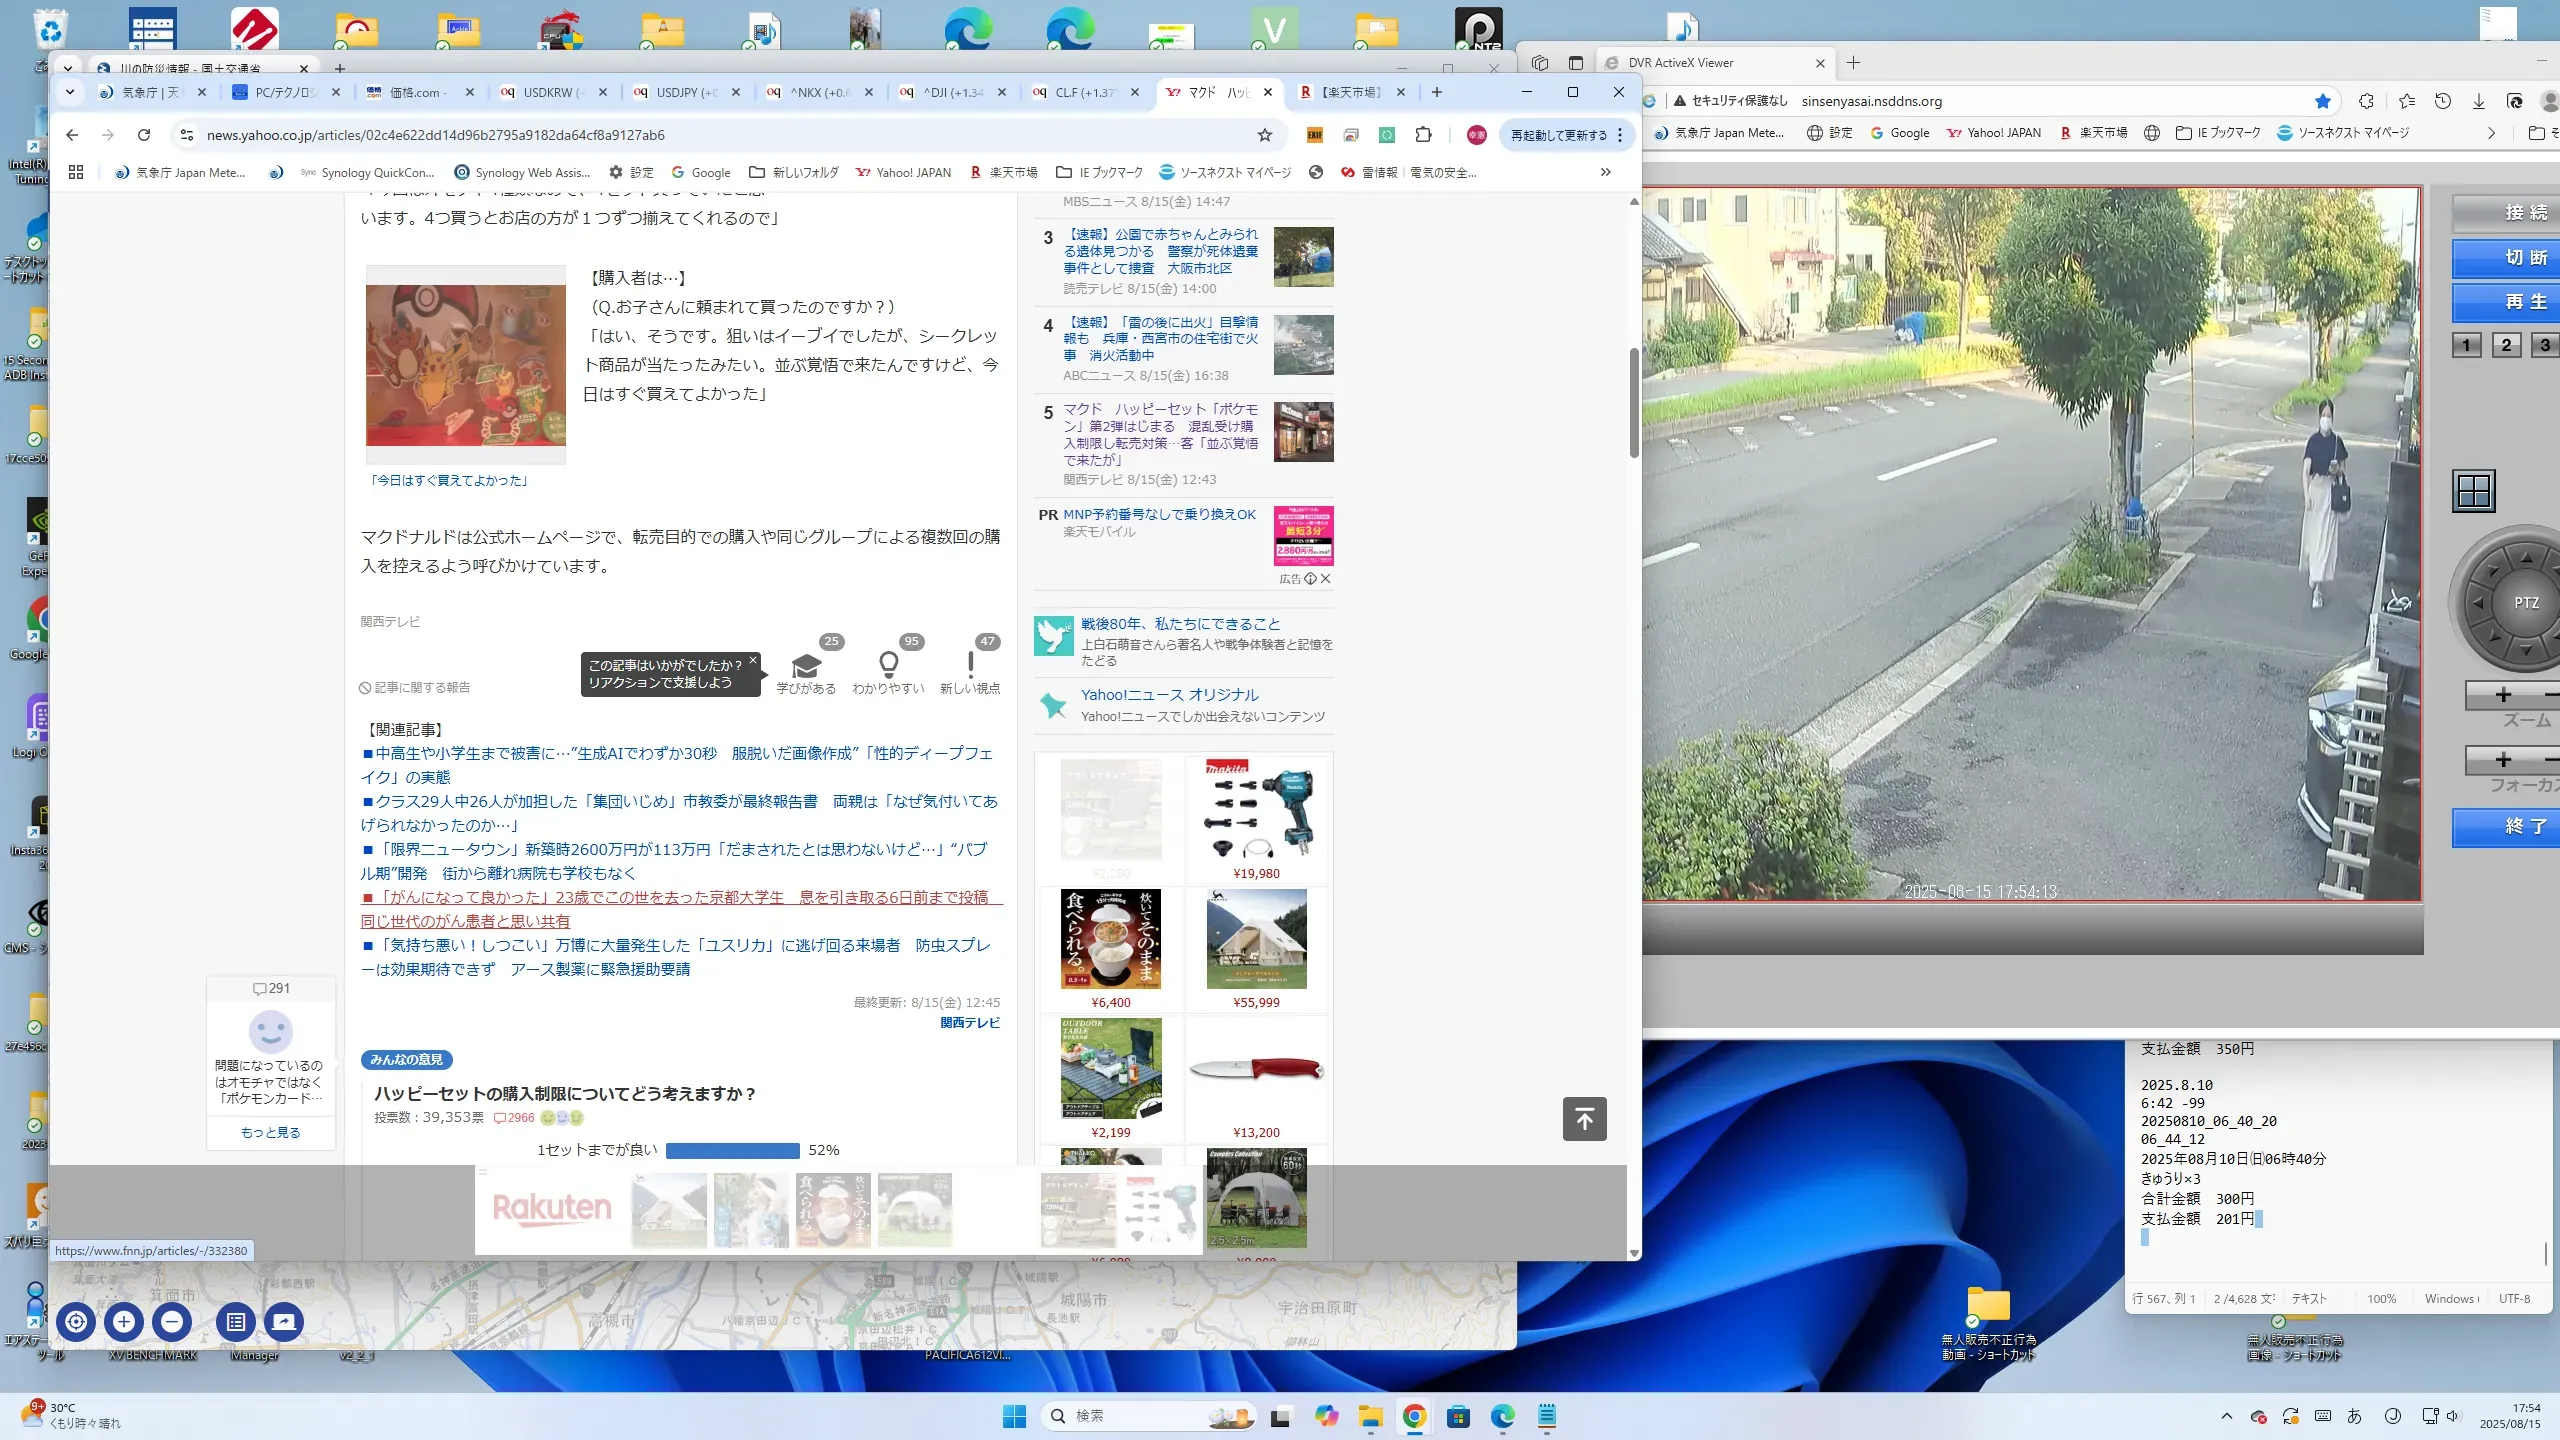Bookmark this page with the star icon
The height and width of the screenshot is (1440, 2560).
1265,135
